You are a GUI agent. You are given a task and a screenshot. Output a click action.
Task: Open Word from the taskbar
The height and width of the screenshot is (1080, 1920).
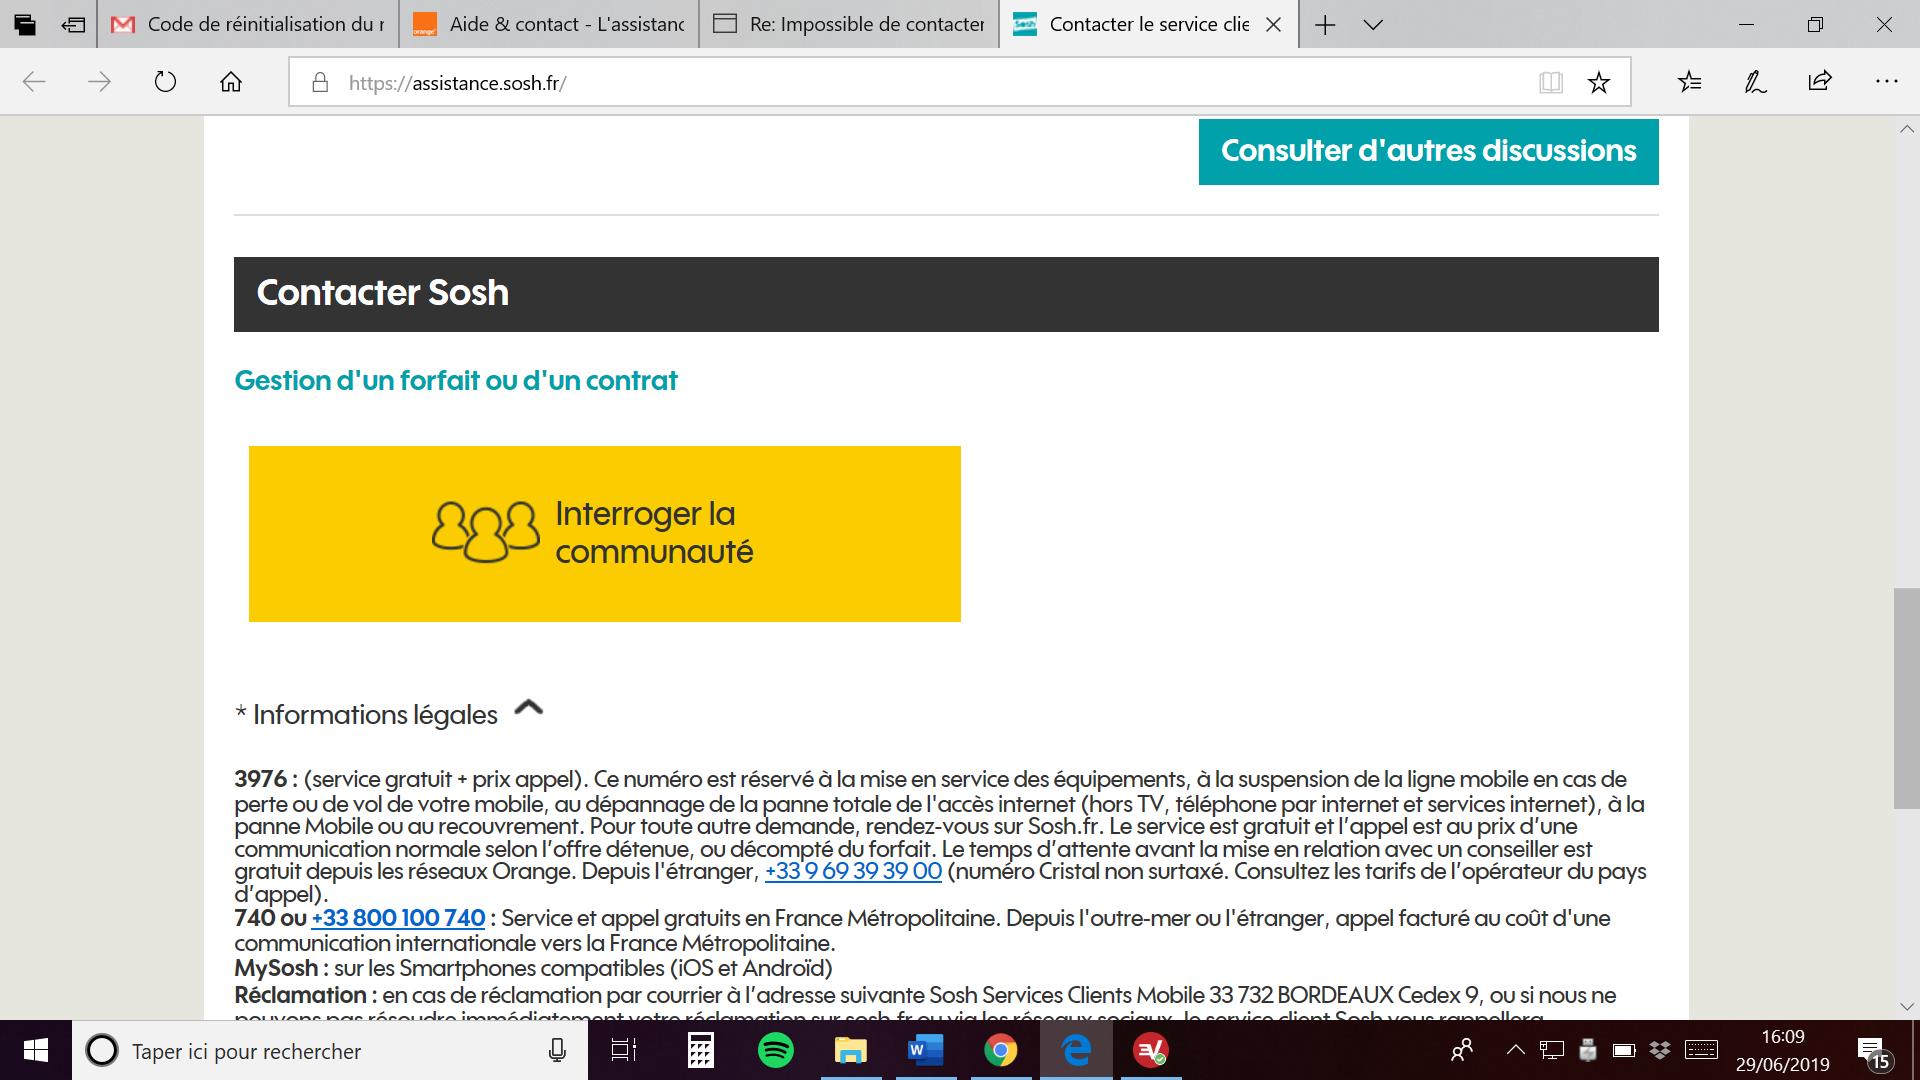[x=926, y=1050]
